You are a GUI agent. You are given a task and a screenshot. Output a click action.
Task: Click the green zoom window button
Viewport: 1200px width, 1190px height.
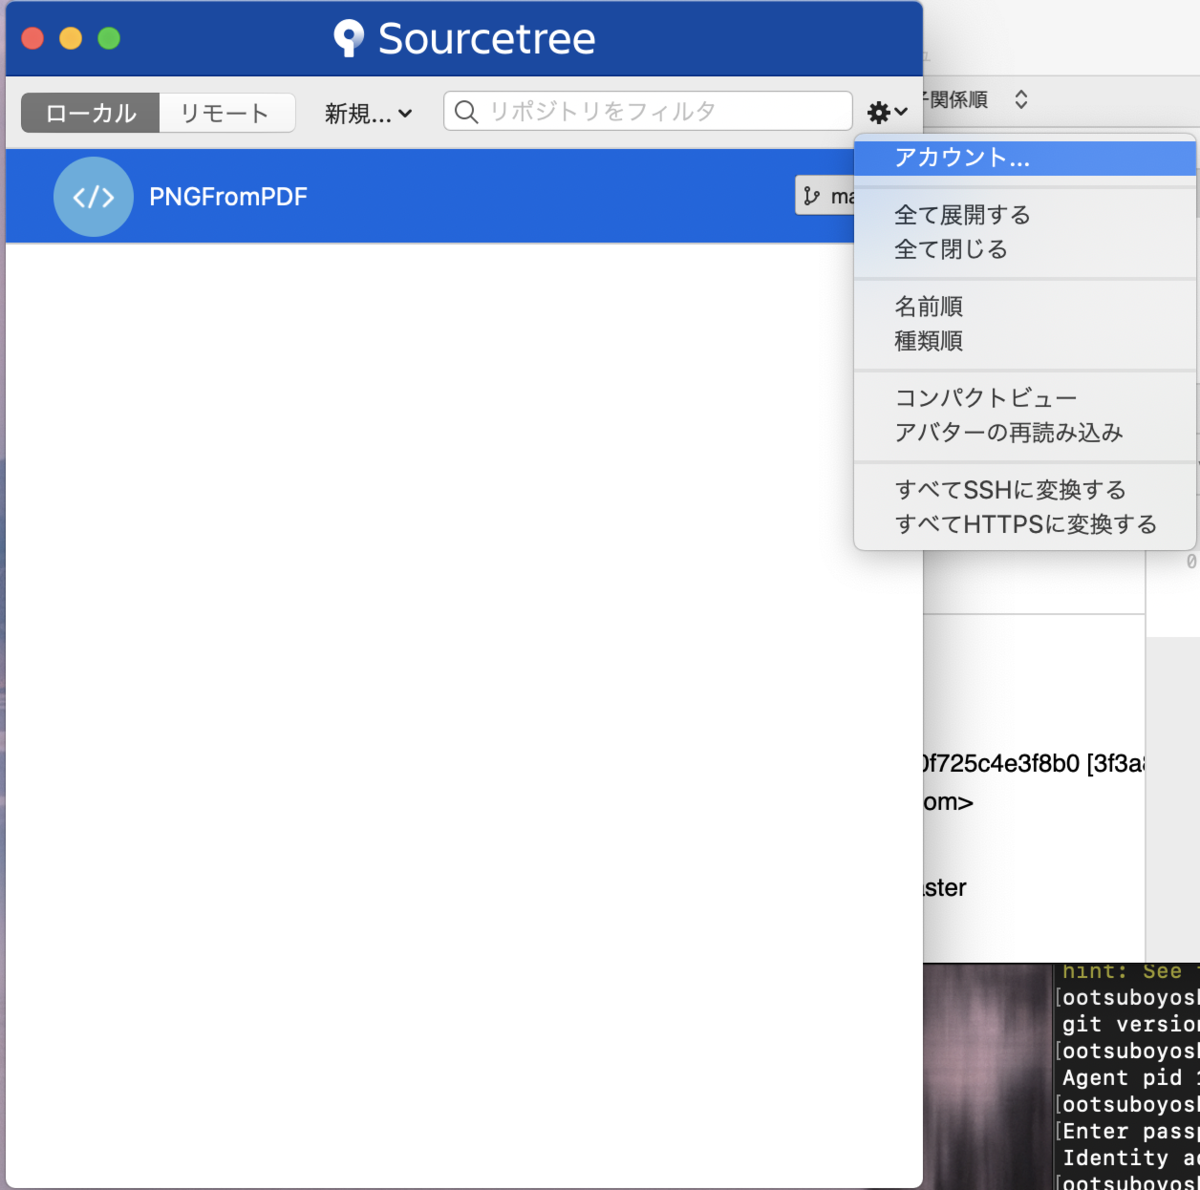(109, 38)
